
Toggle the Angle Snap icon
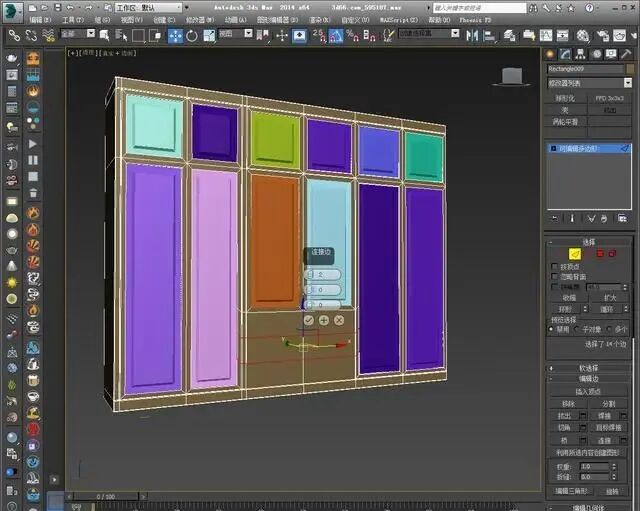tap(336, 36)
